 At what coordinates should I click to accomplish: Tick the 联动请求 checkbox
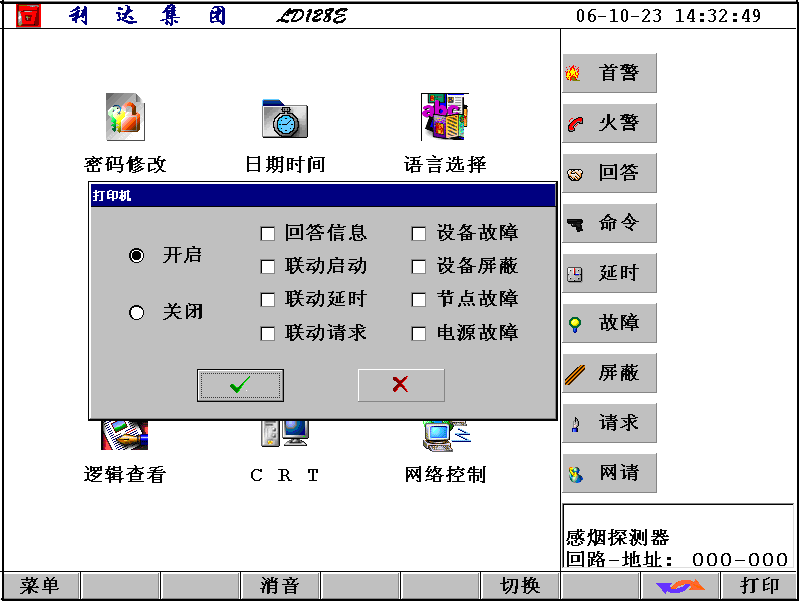268,334
